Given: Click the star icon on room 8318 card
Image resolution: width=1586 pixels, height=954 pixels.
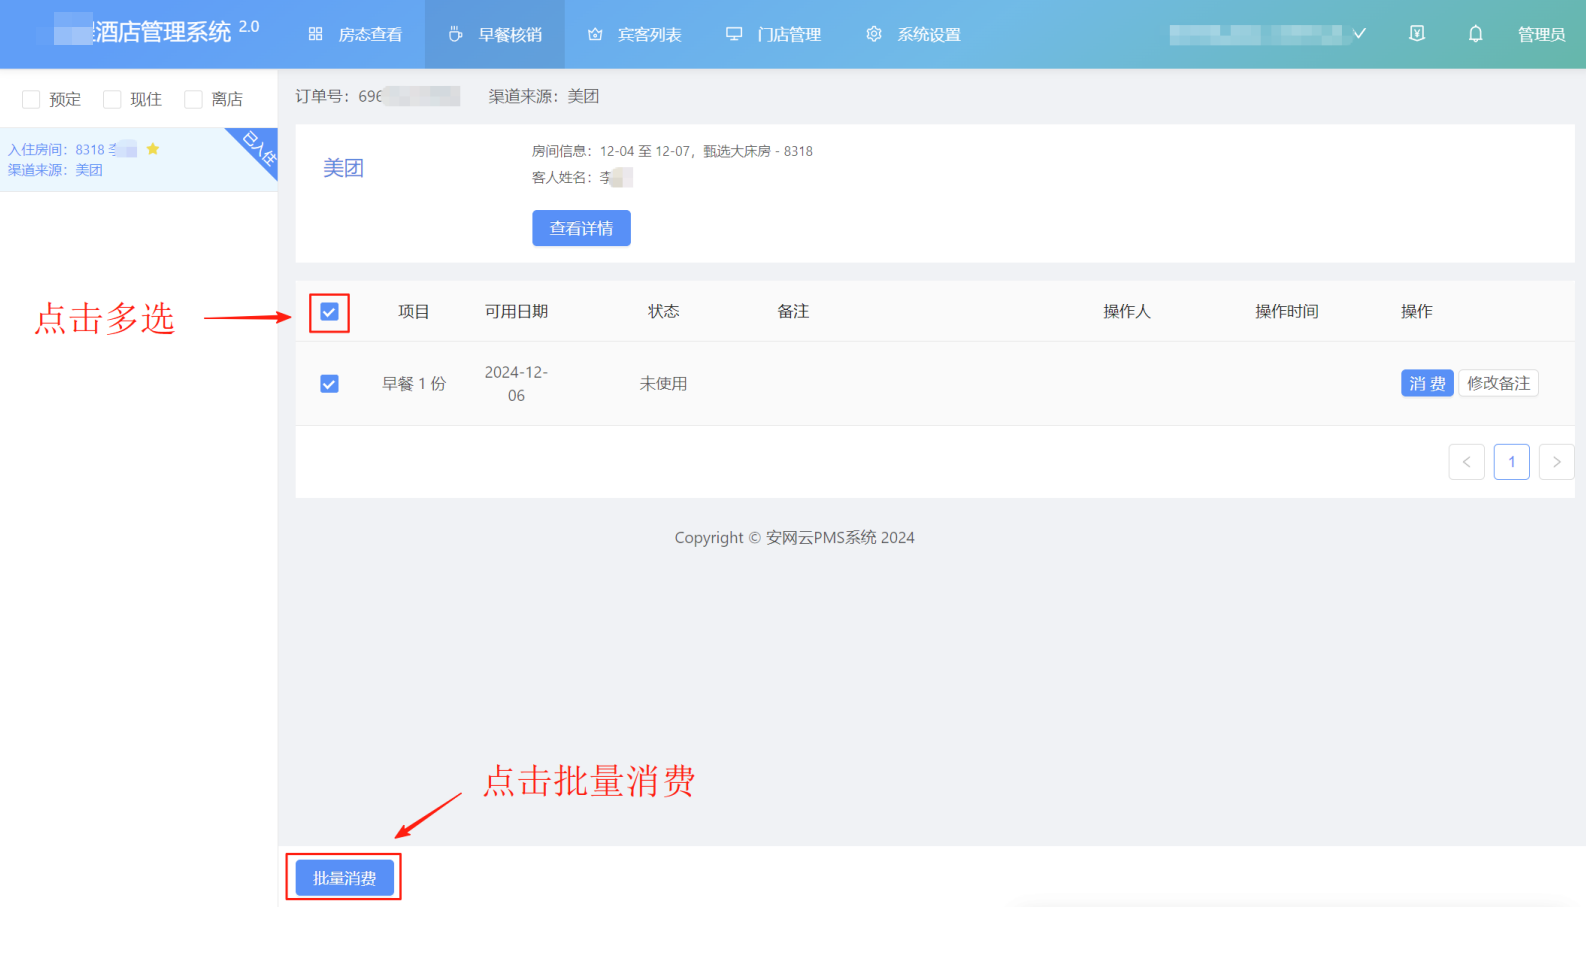Looking at the screenshot, I should point(153,149).
